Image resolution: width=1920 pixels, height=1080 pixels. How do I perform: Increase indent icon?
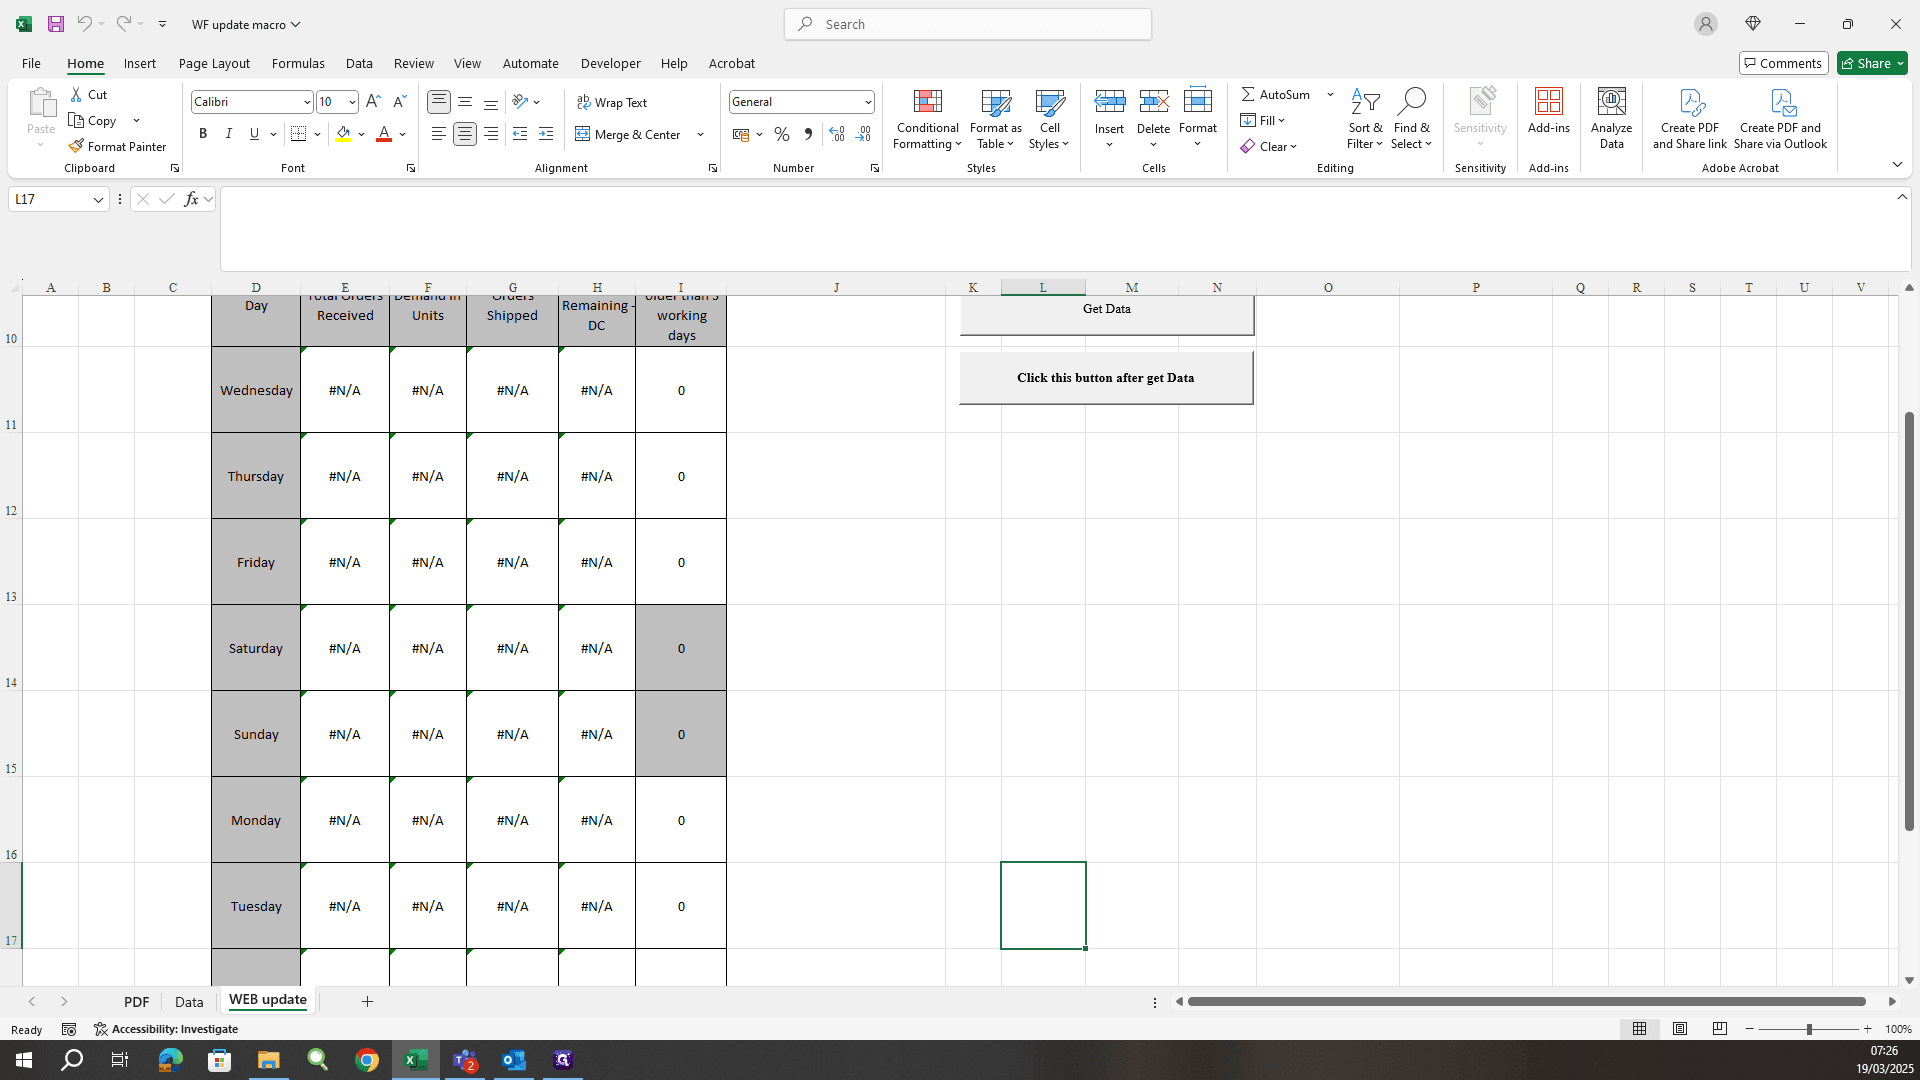[x=546, y=134]
